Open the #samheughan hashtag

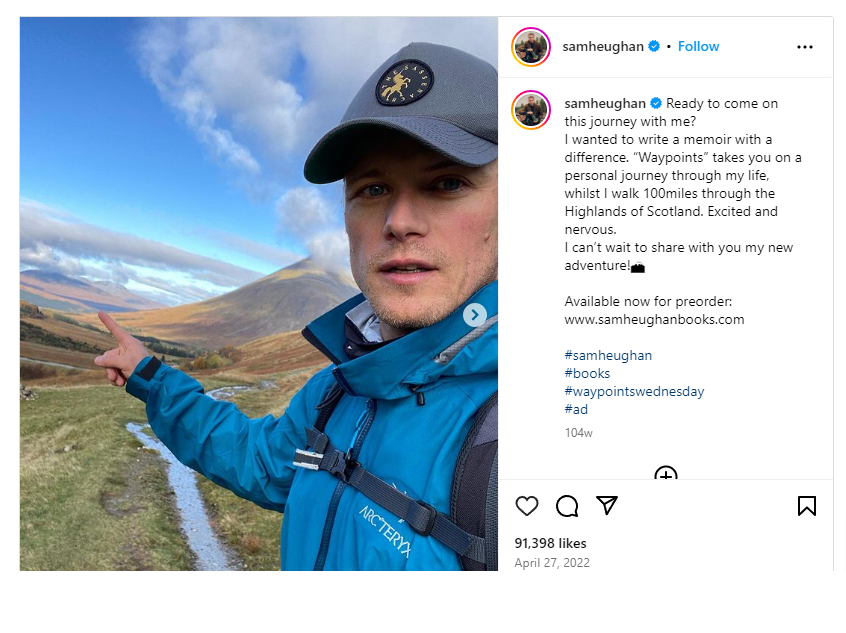click(x=608, y=355)
